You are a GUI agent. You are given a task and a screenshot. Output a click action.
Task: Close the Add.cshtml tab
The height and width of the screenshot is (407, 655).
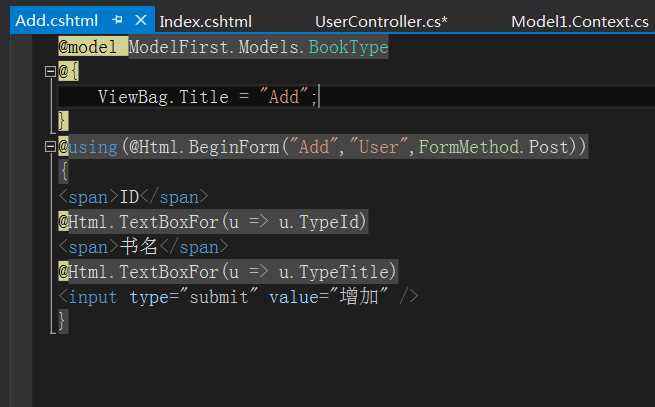(x=139, y=20)
